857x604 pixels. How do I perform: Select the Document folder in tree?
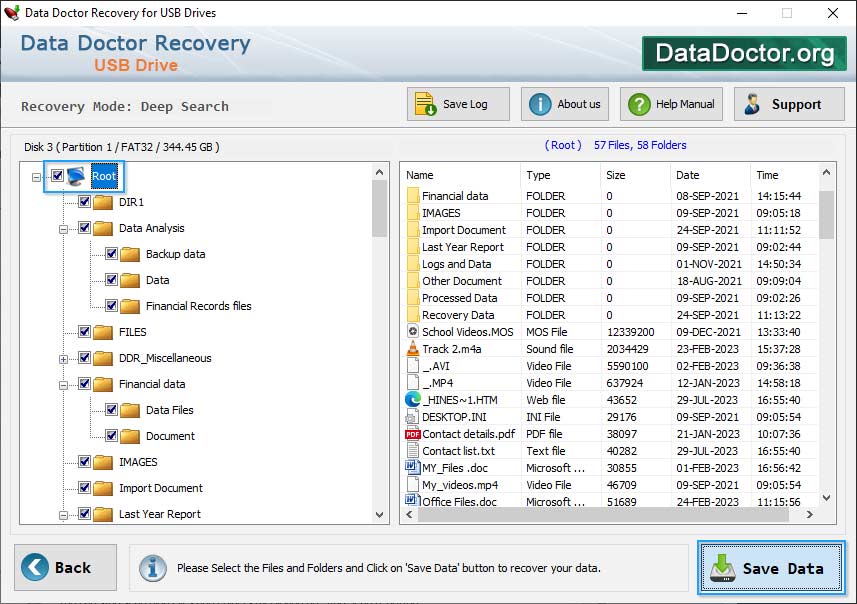tap(170, 436)
